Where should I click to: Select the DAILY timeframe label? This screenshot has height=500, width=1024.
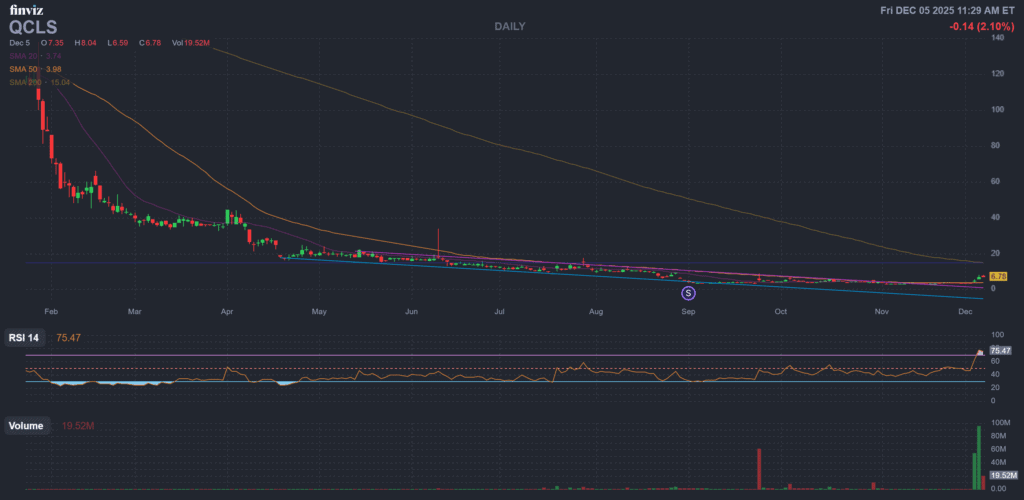pyautogui.click(x=510, y=26)
